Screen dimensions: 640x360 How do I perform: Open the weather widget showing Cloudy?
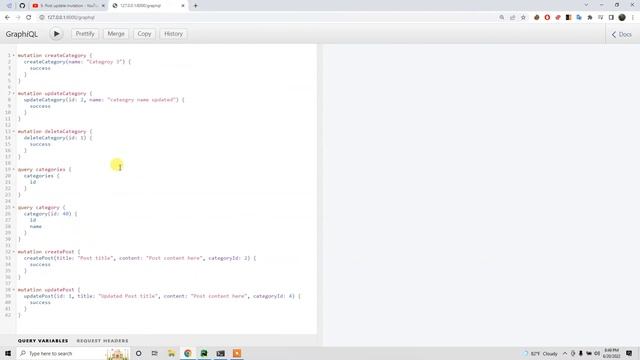540,353
